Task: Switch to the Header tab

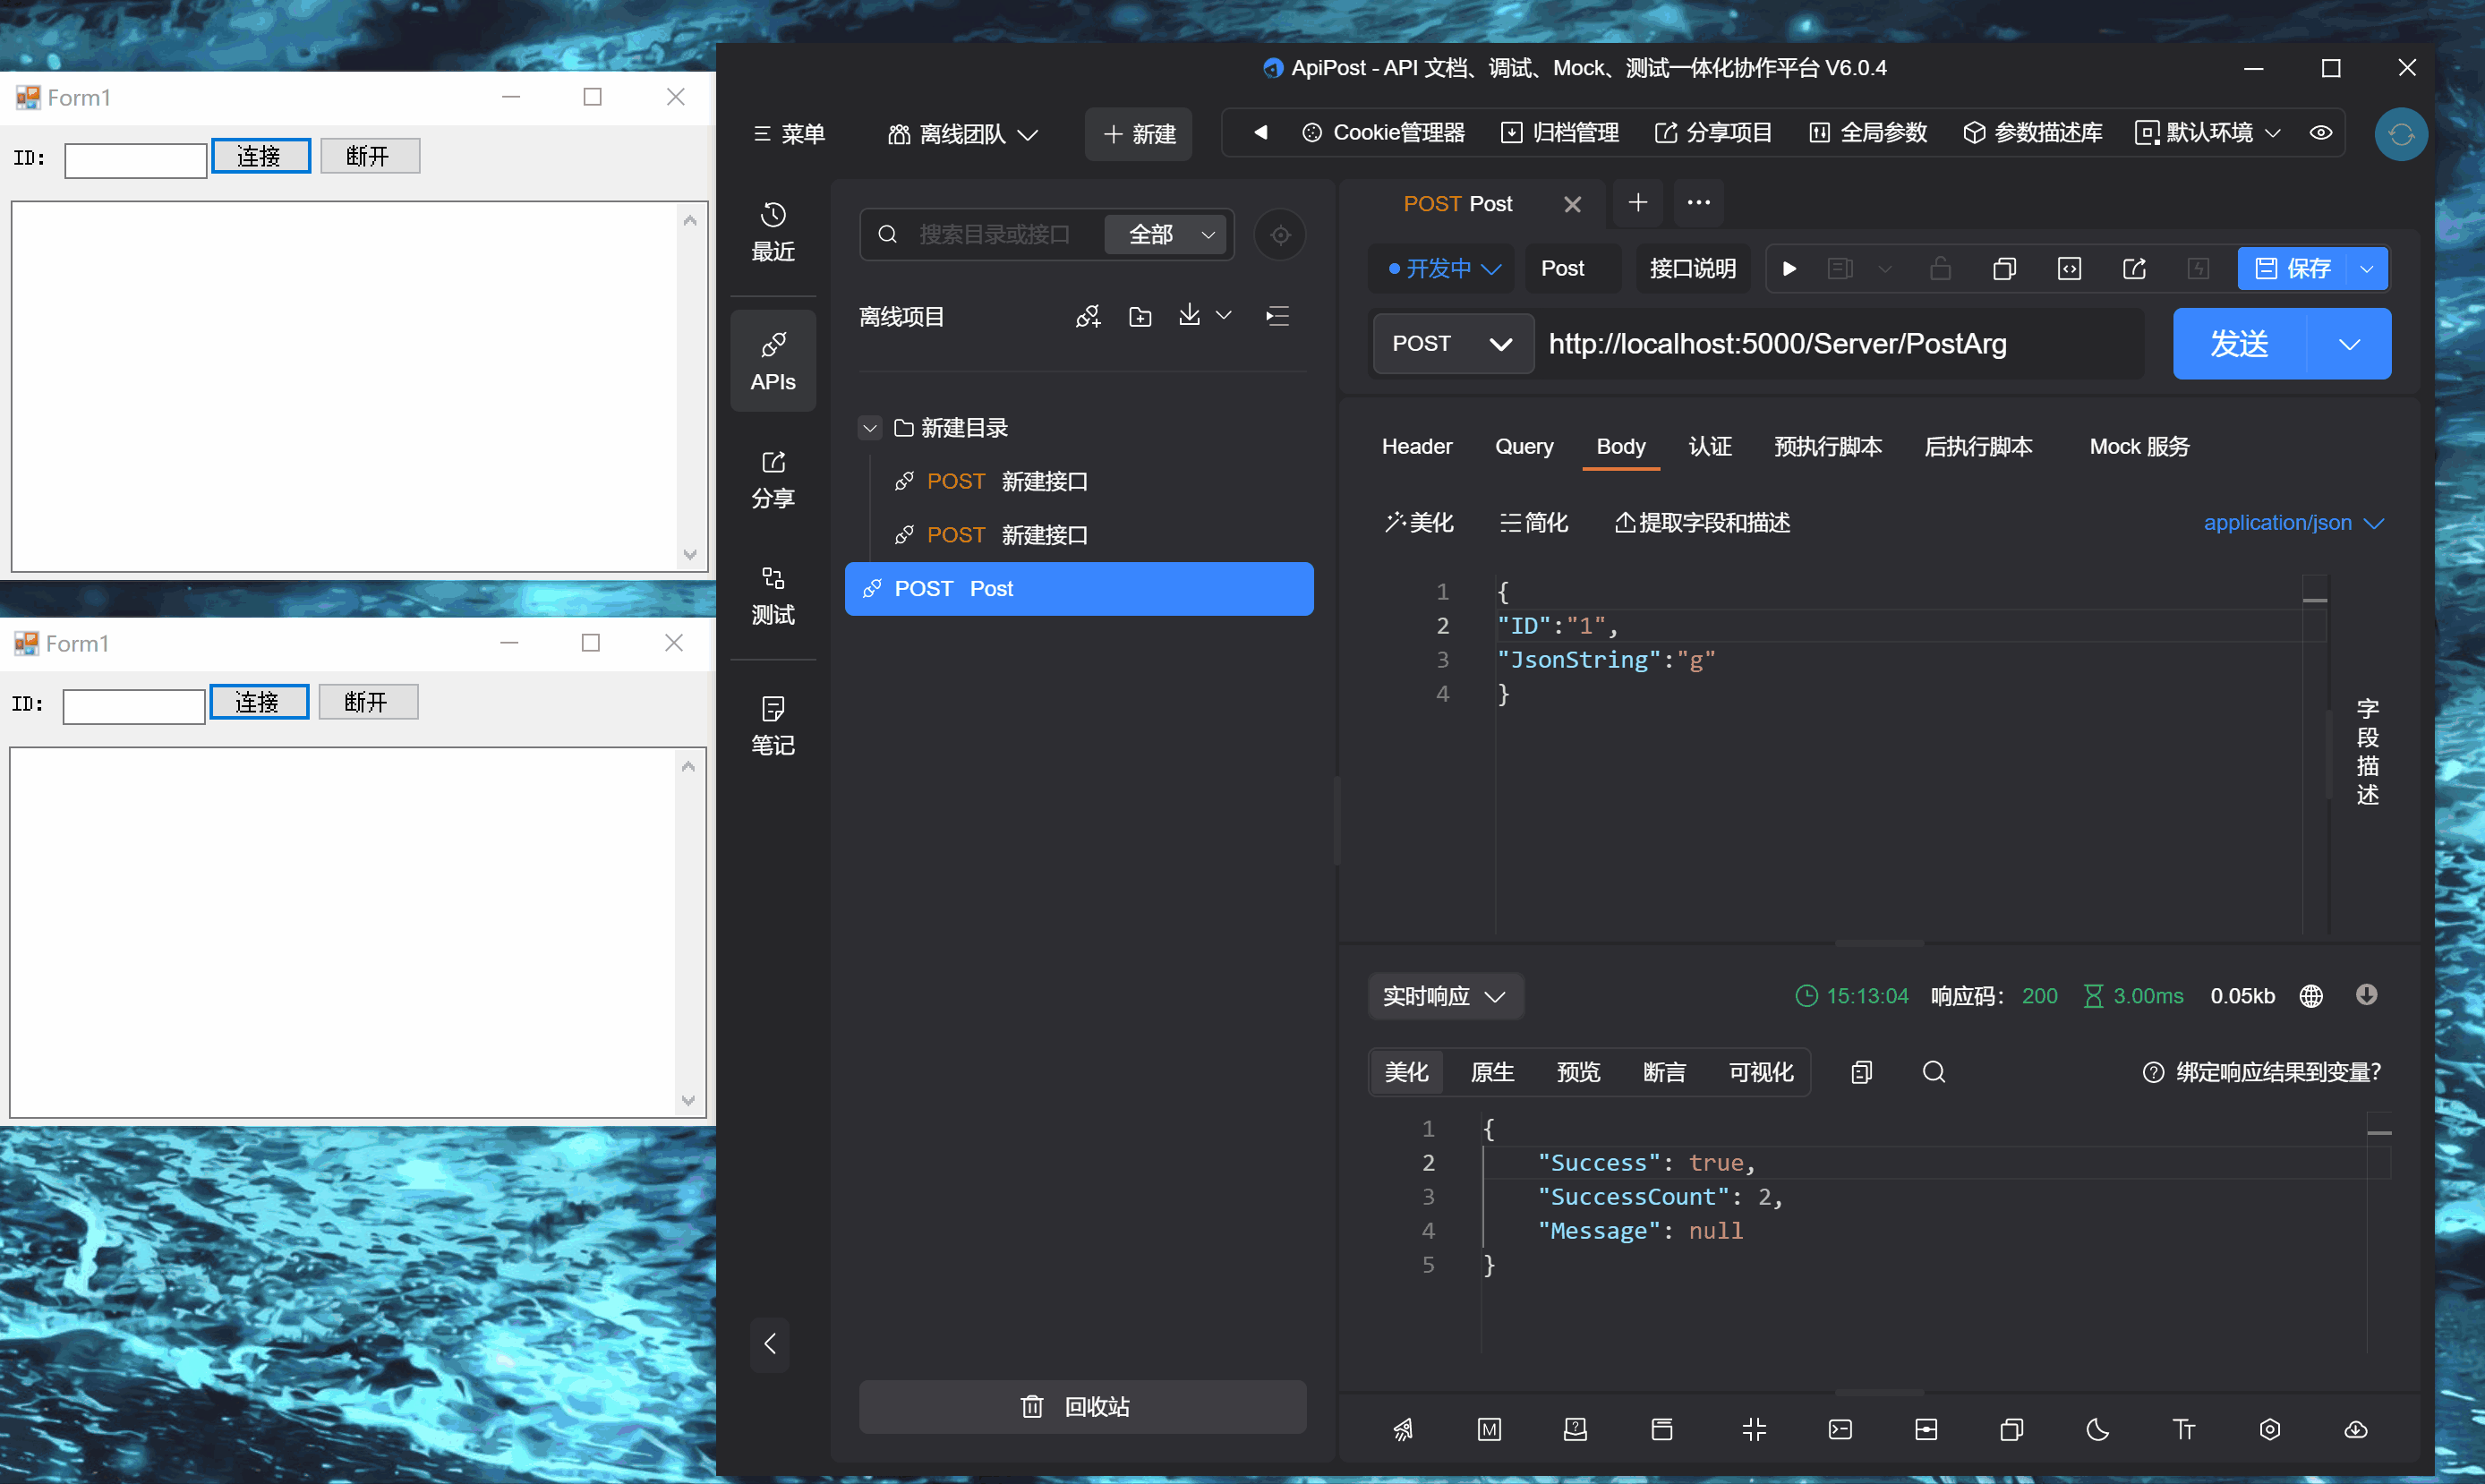Action: pos(1416,446)
